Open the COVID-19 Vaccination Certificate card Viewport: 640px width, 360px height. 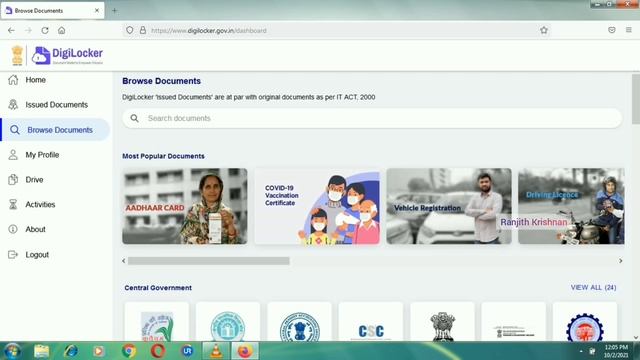(x=317, y=206)
